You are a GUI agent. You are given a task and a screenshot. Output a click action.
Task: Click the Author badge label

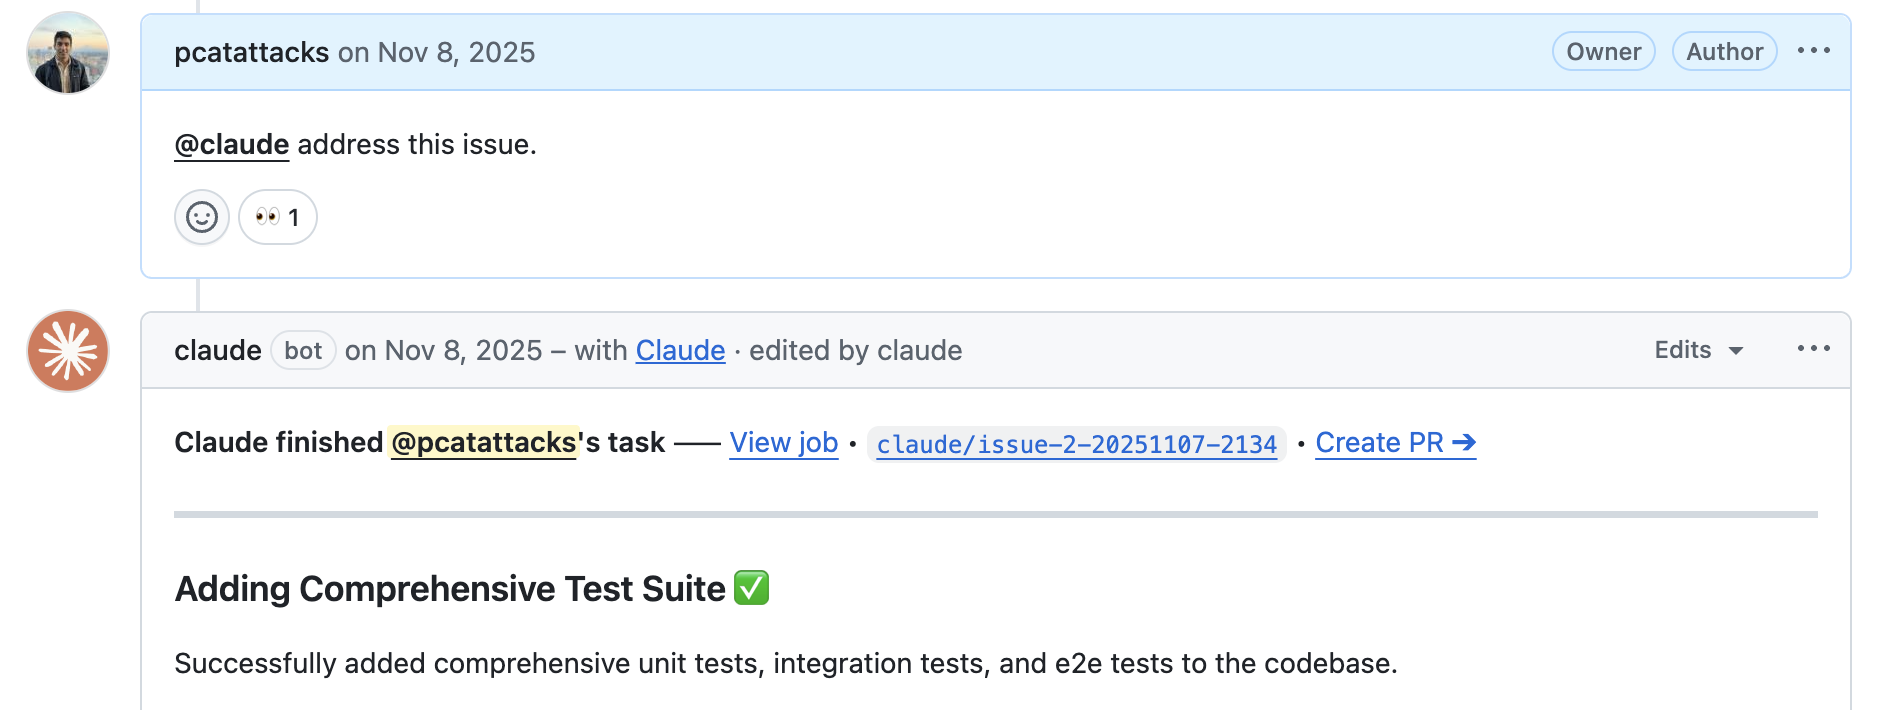1724,52
